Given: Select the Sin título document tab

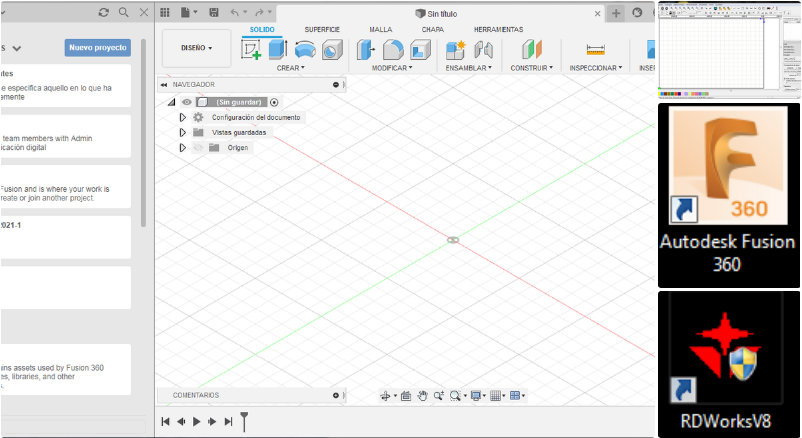Looking at the screenshot, I should (x=436, y=14).
